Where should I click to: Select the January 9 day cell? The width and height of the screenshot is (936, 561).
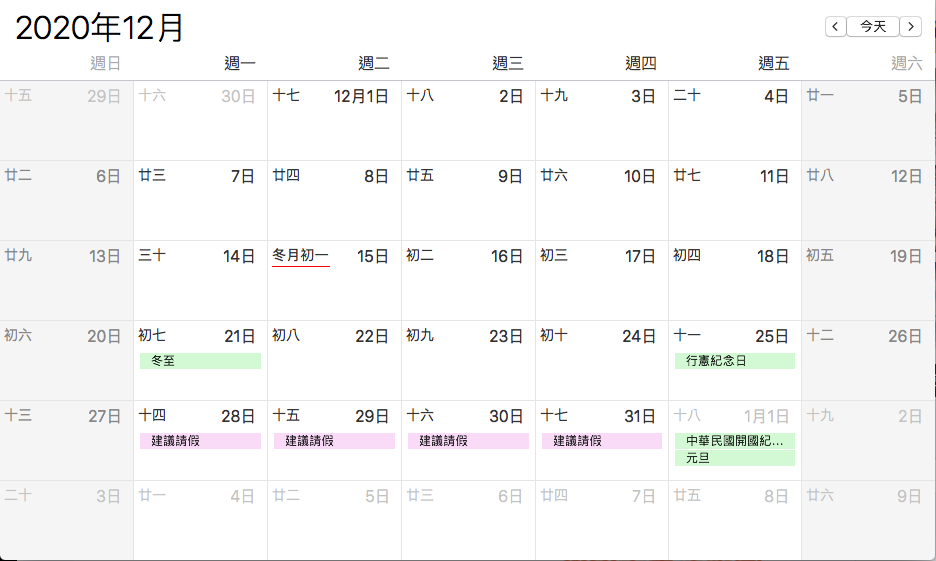click(x=869, y=520)
